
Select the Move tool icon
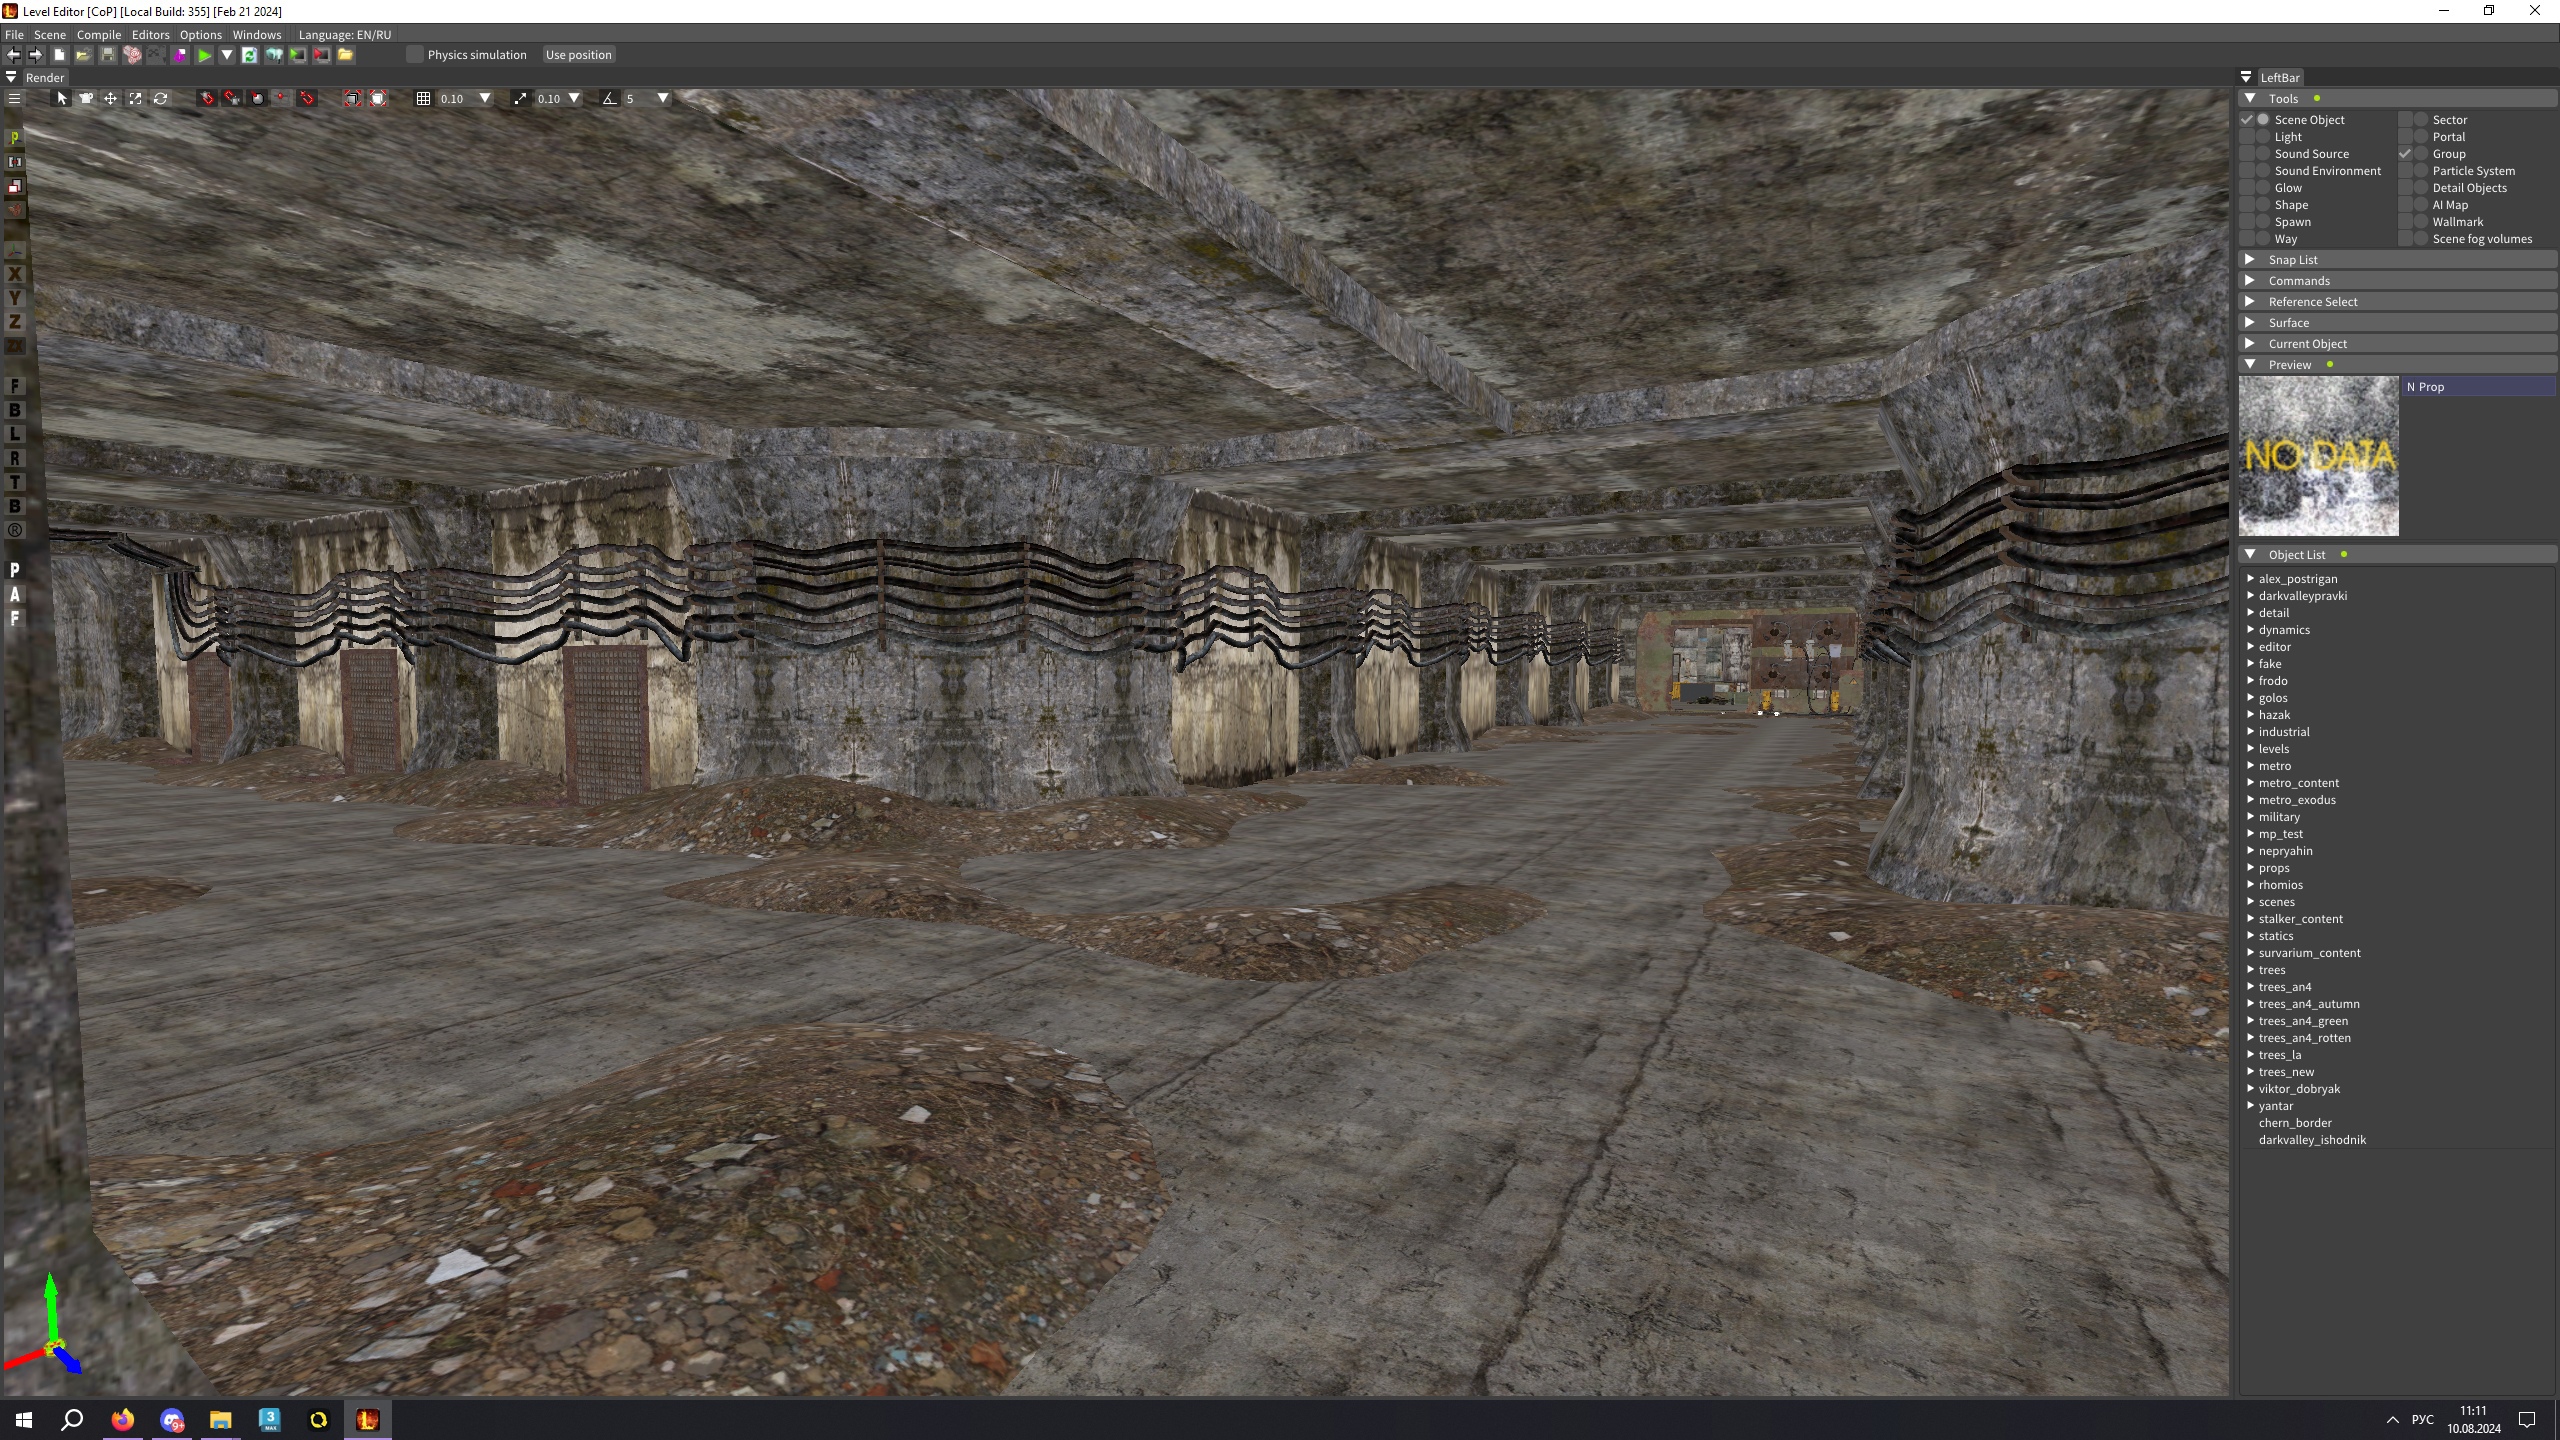point(110,98)
